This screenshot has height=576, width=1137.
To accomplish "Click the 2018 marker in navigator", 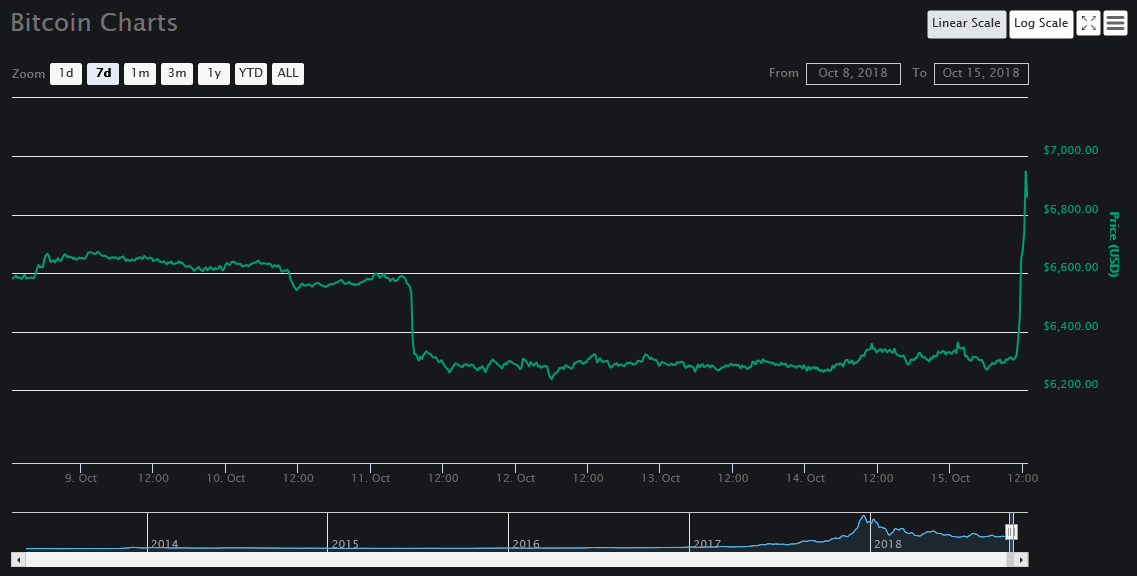I will click(x=888, y=544).
